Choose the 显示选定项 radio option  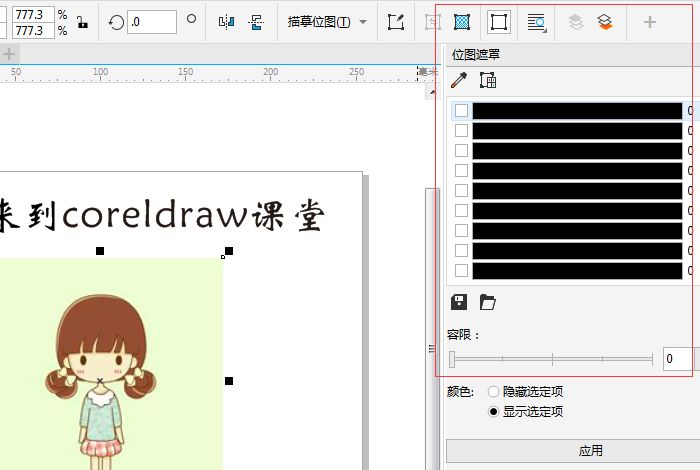point(493,411)
